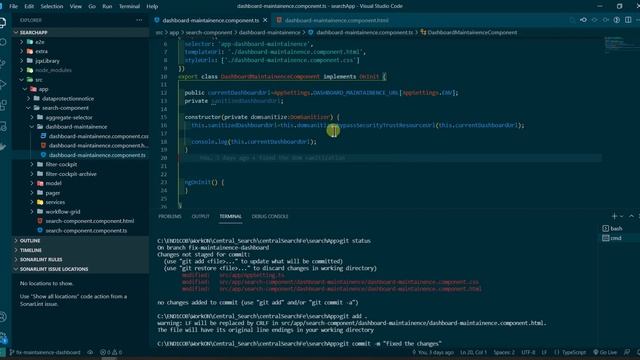Switch to the dashboard-maintainence.component.html editor tab
640x360 pixels.
332,20
